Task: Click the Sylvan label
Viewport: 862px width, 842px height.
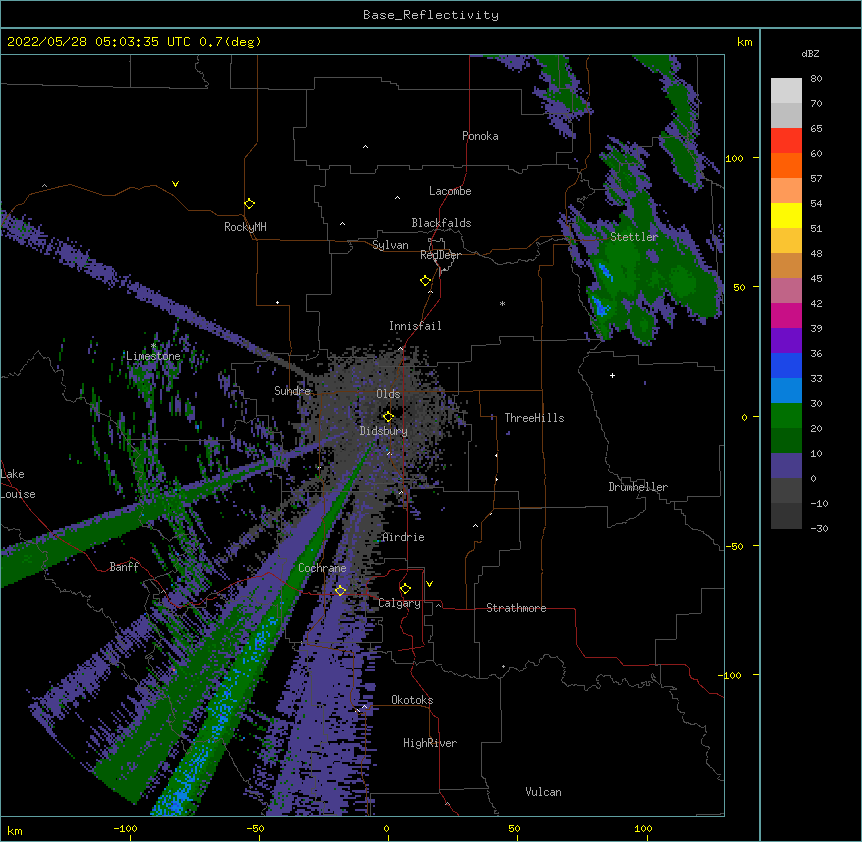Action: coord(390,245)
